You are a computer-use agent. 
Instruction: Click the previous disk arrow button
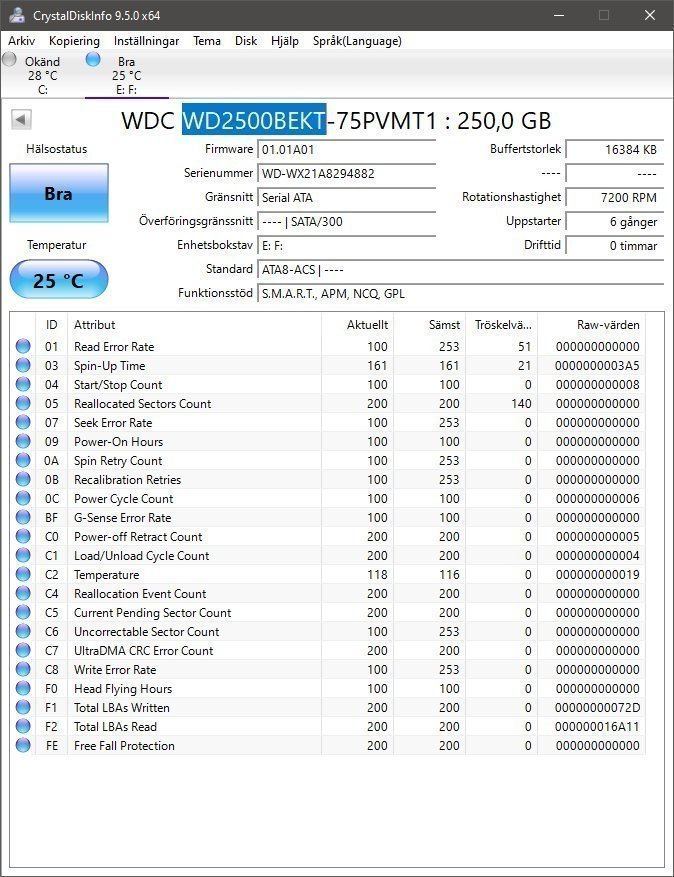tap(21, 119)
